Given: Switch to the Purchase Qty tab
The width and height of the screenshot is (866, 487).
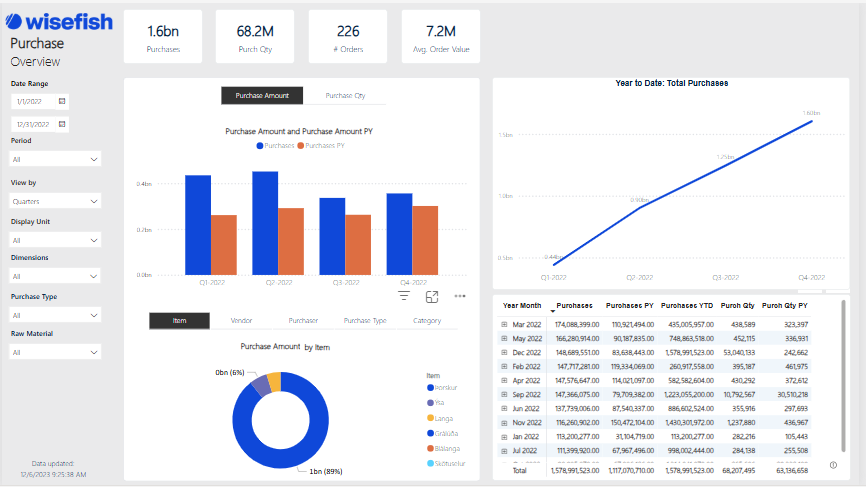Looking at the screenshot, I should [345, 96].
